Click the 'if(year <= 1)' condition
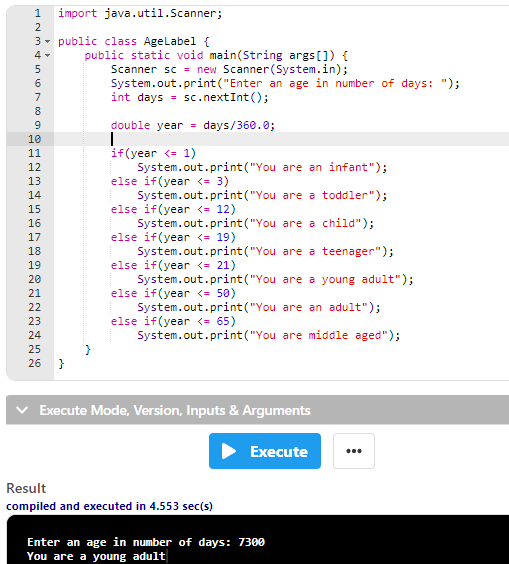The height and width of the screenshot is (564, 509). 153,153
